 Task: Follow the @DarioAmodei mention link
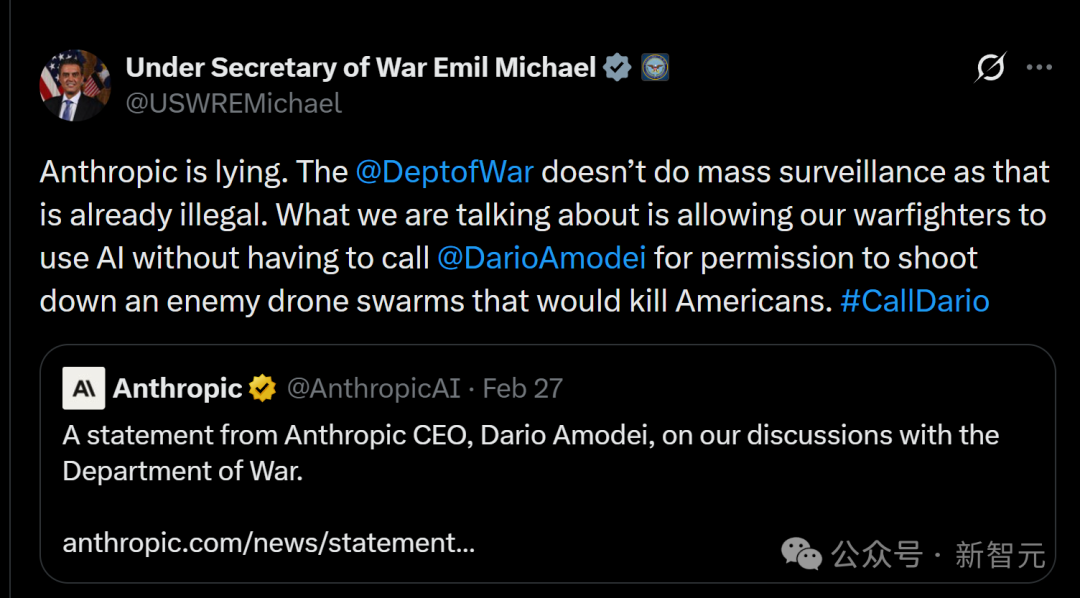click(x=542, y=258)
